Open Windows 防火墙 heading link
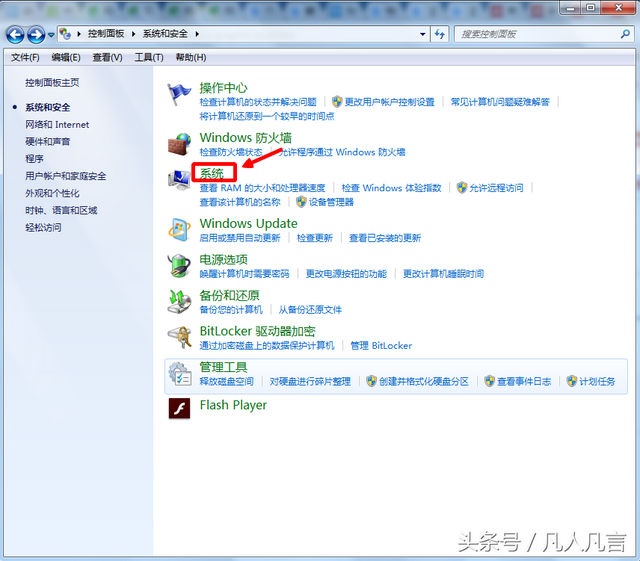Screen dimensions: 640x561 point(245,138)
